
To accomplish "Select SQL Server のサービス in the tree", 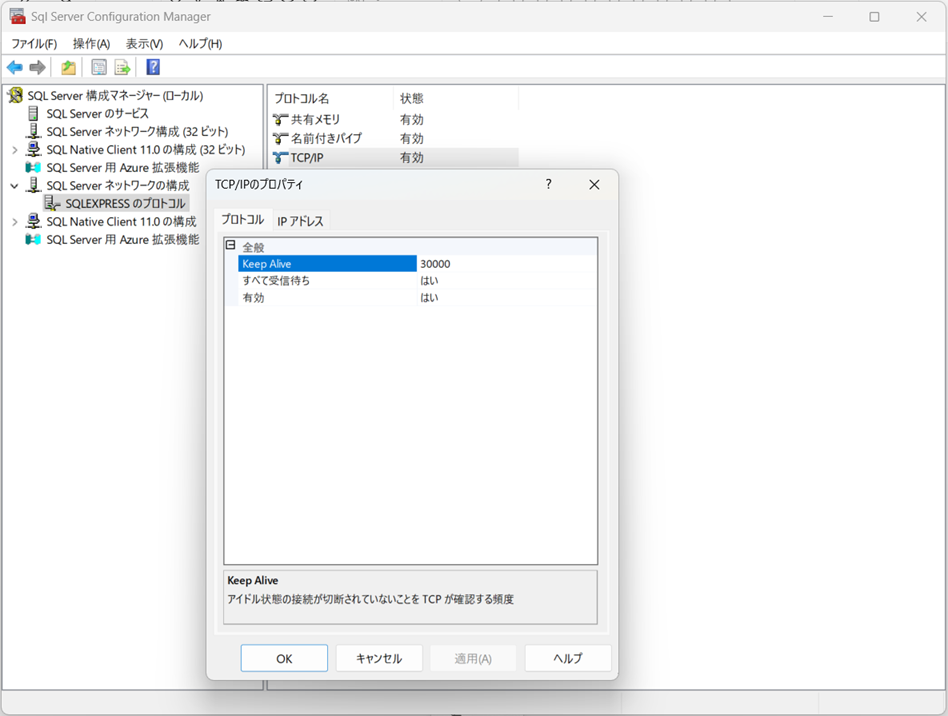I will click(x=97, y=114).
